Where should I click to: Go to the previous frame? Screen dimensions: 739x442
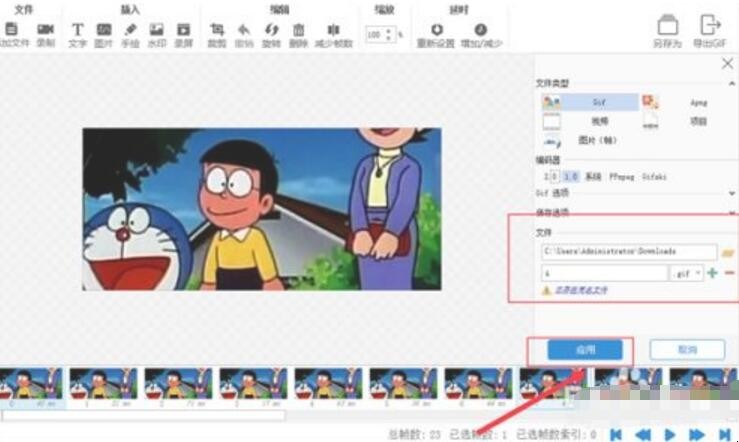(643, 434)
